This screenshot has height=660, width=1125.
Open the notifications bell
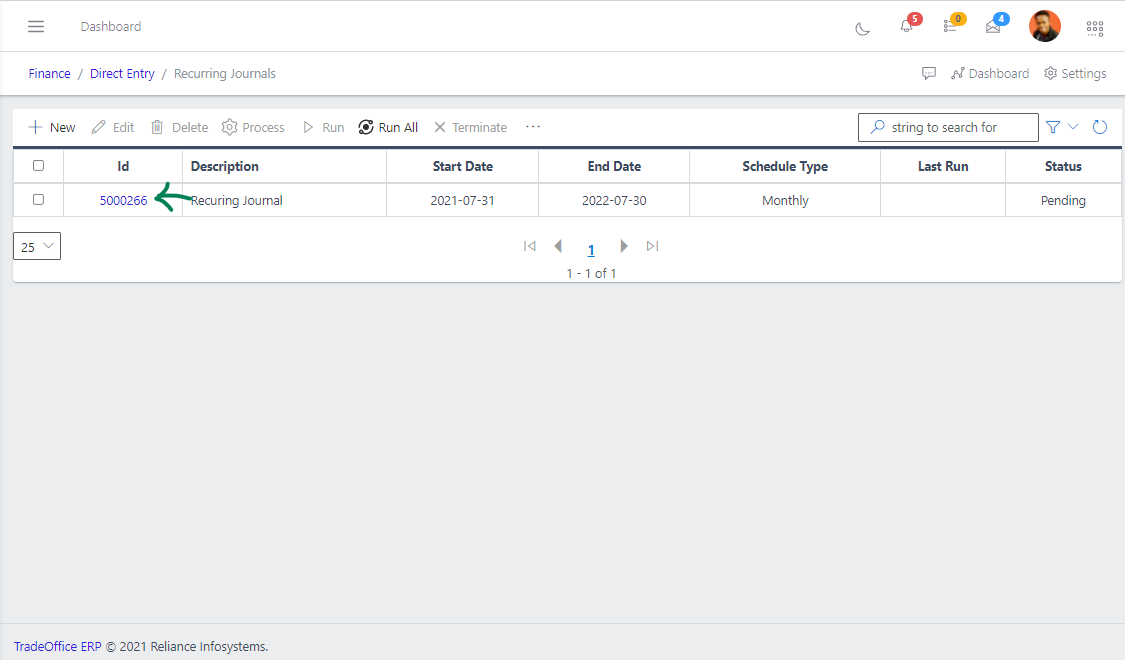[906, 27]
